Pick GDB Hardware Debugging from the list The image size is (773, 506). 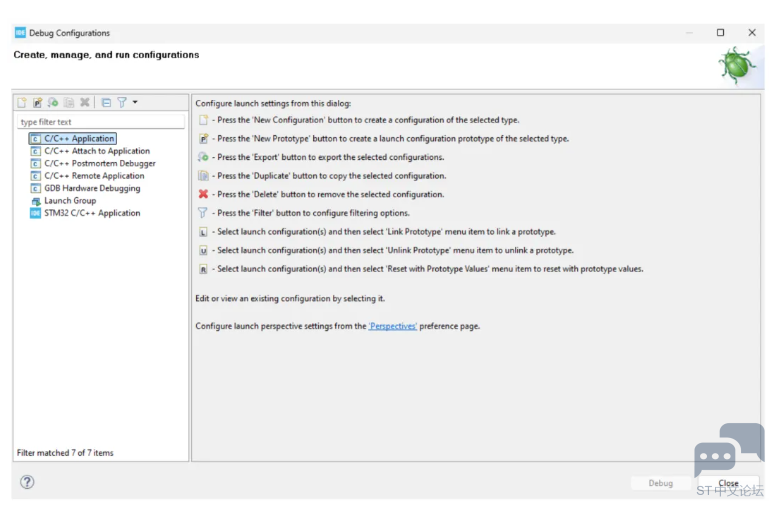[92, 188]
